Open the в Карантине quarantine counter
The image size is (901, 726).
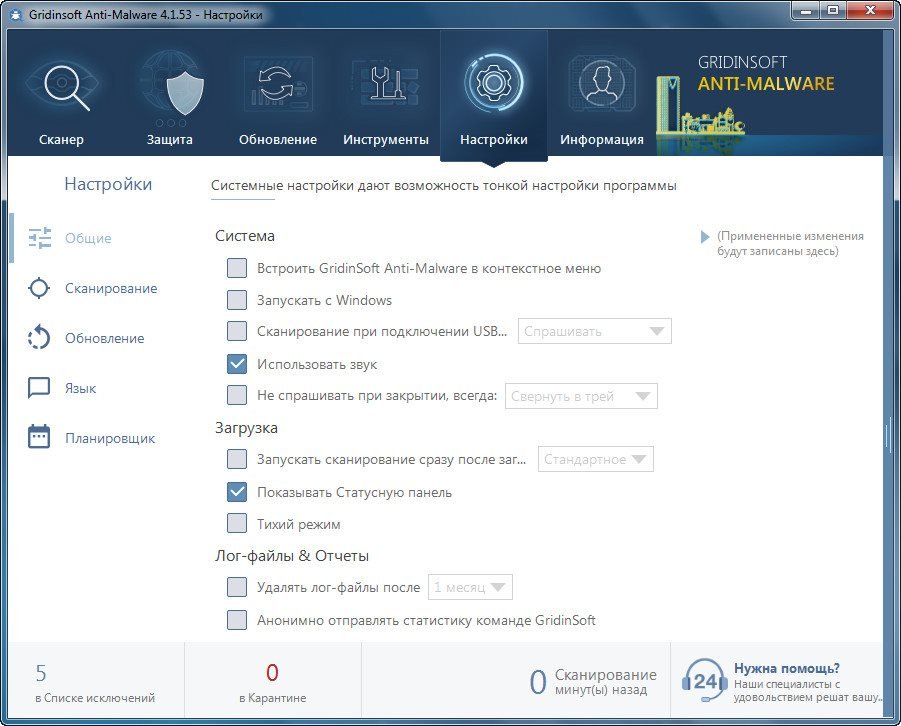(x=272, y=683)
